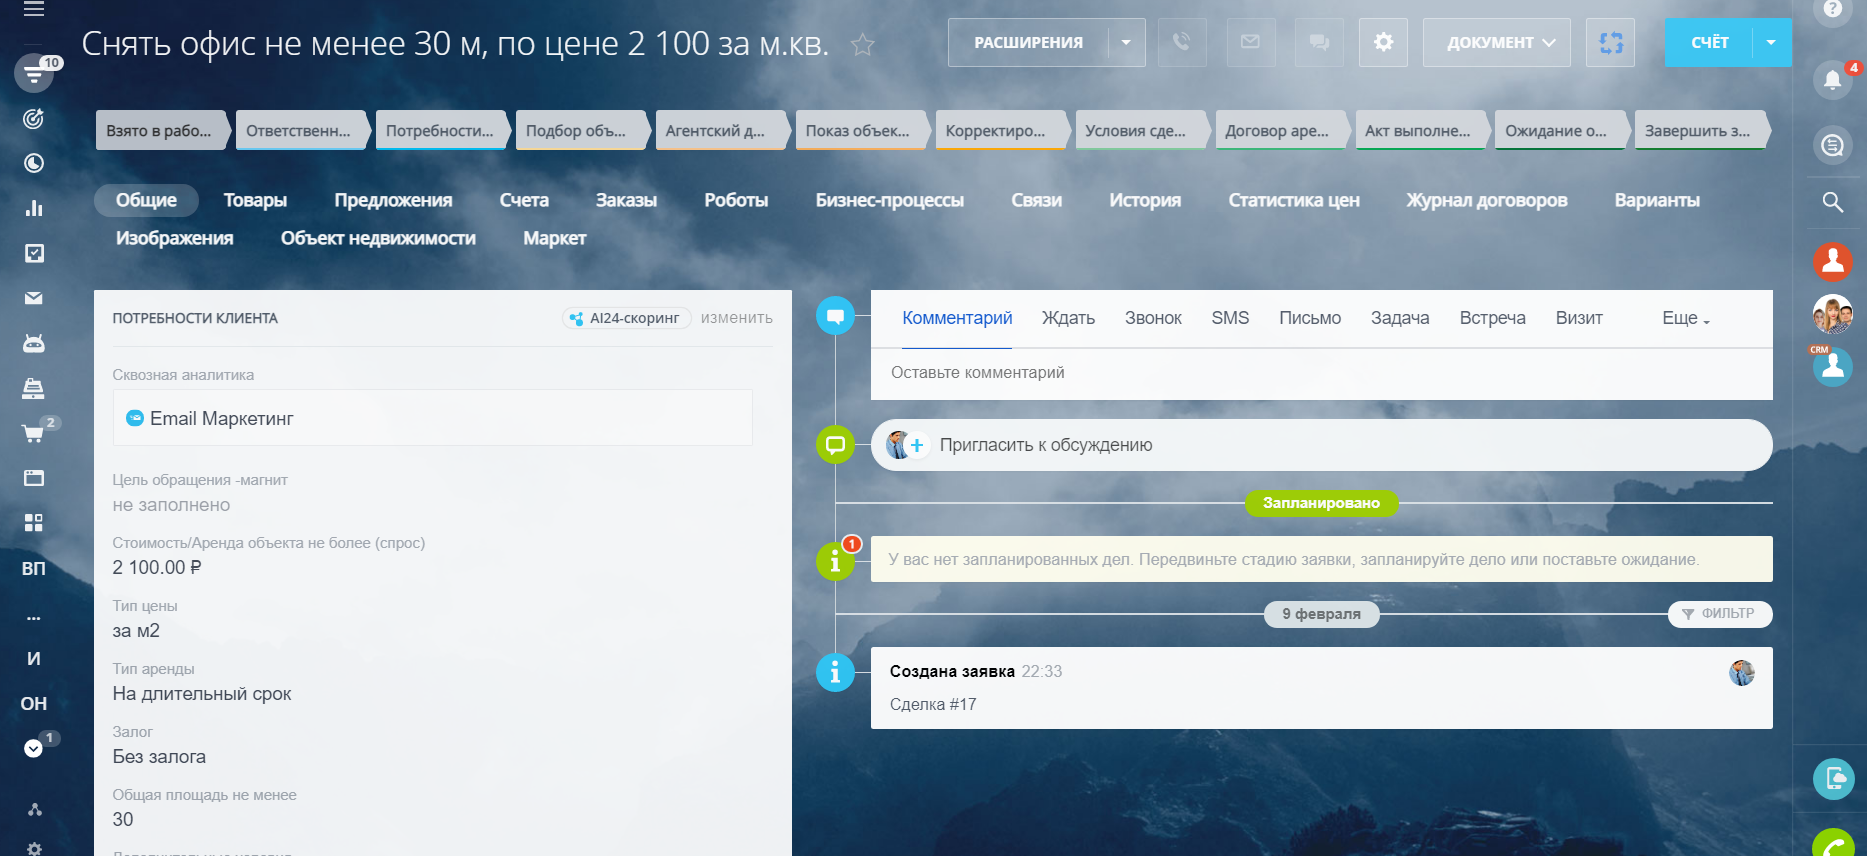Open settings with the gear icon in the header
Image resolution: width=1867 pixels, height=856 pixels.
pos(1383,42)
